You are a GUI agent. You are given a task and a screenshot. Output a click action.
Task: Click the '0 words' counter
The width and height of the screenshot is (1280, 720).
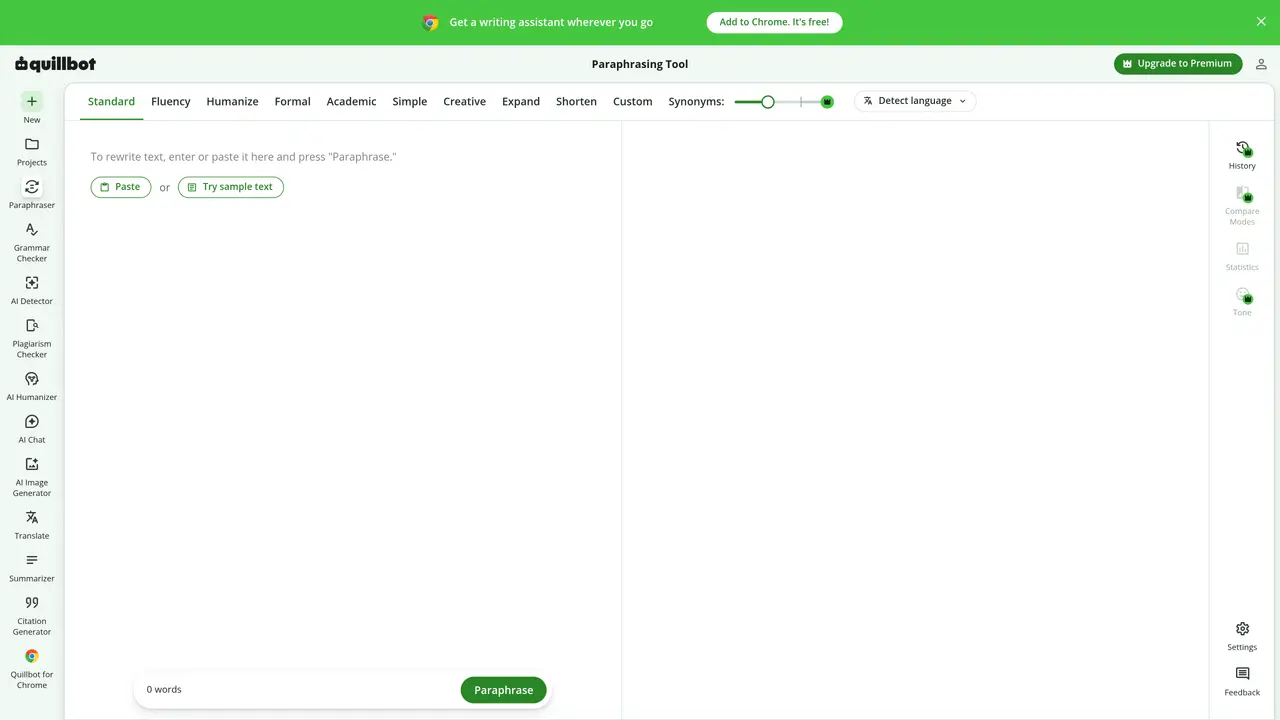(164, 690)
